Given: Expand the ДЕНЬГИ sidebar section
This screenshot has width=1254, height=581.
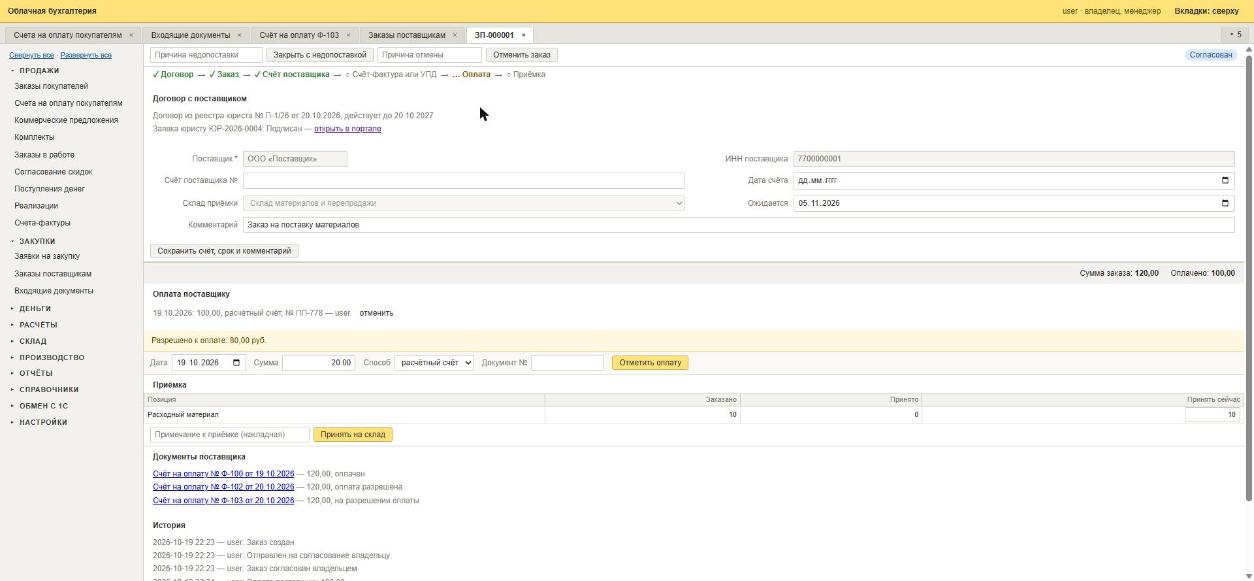Looking at the screenshot, I should pos(35,308).
